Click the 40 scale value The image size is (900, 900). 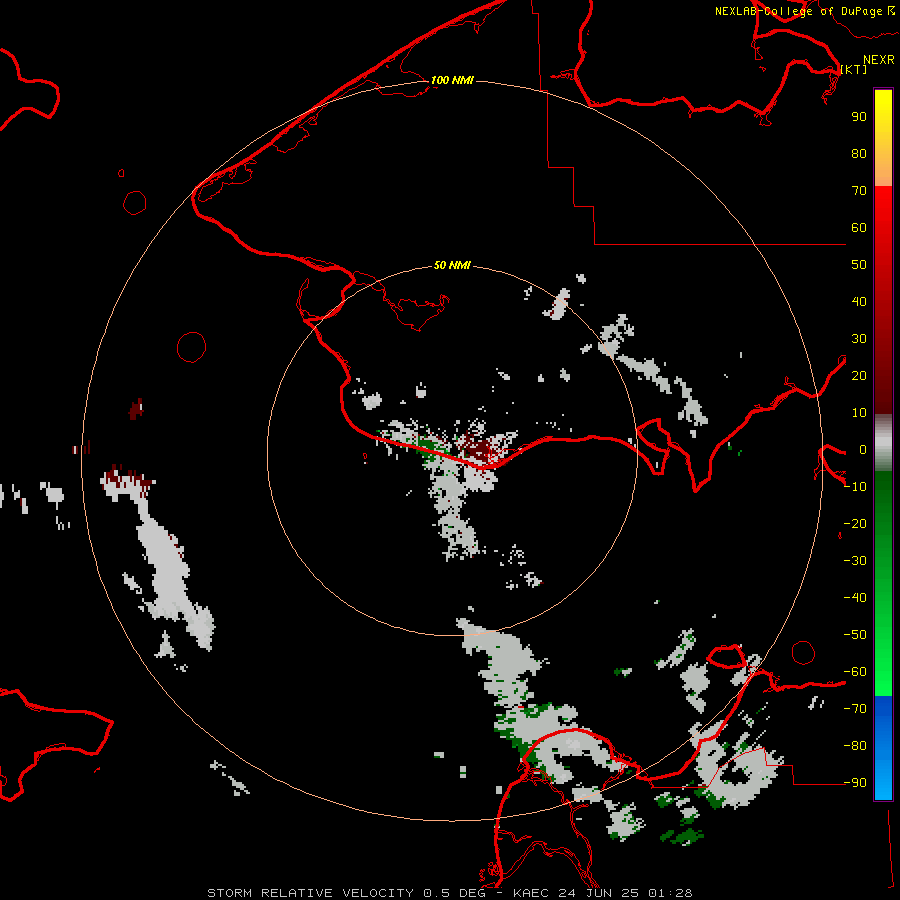[859, 301]
